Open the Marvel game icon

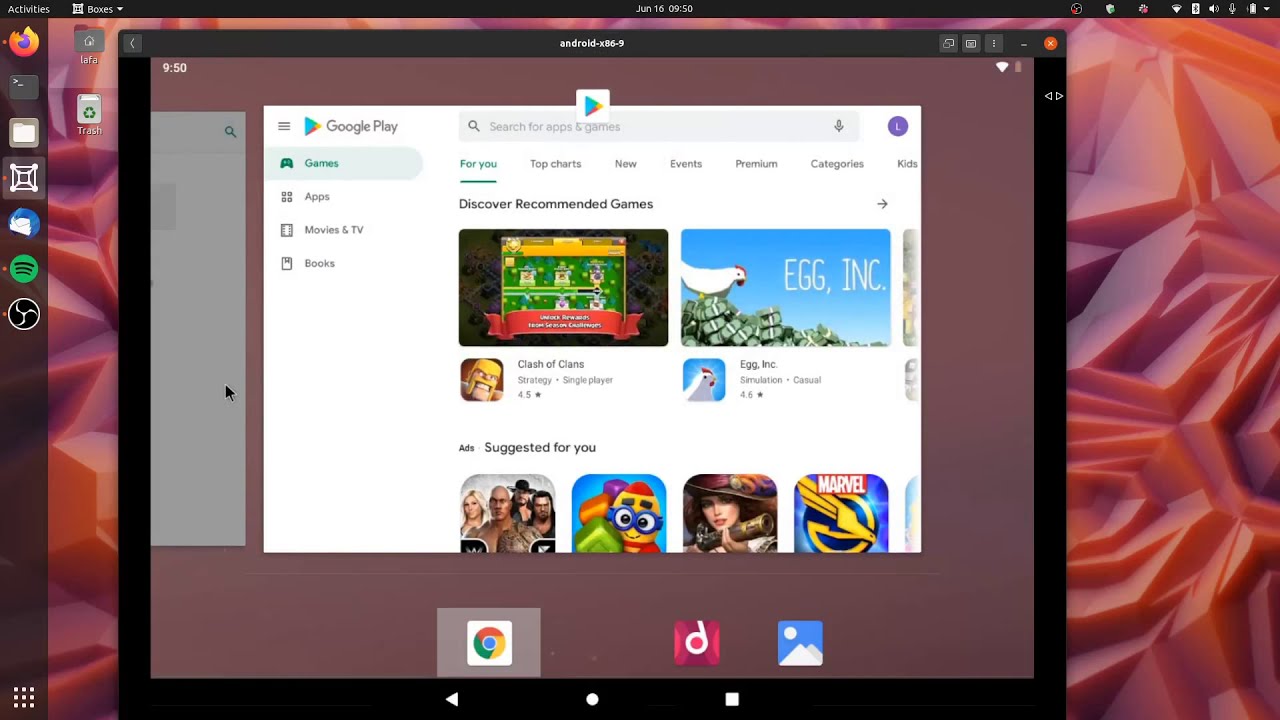click(841, 513)
